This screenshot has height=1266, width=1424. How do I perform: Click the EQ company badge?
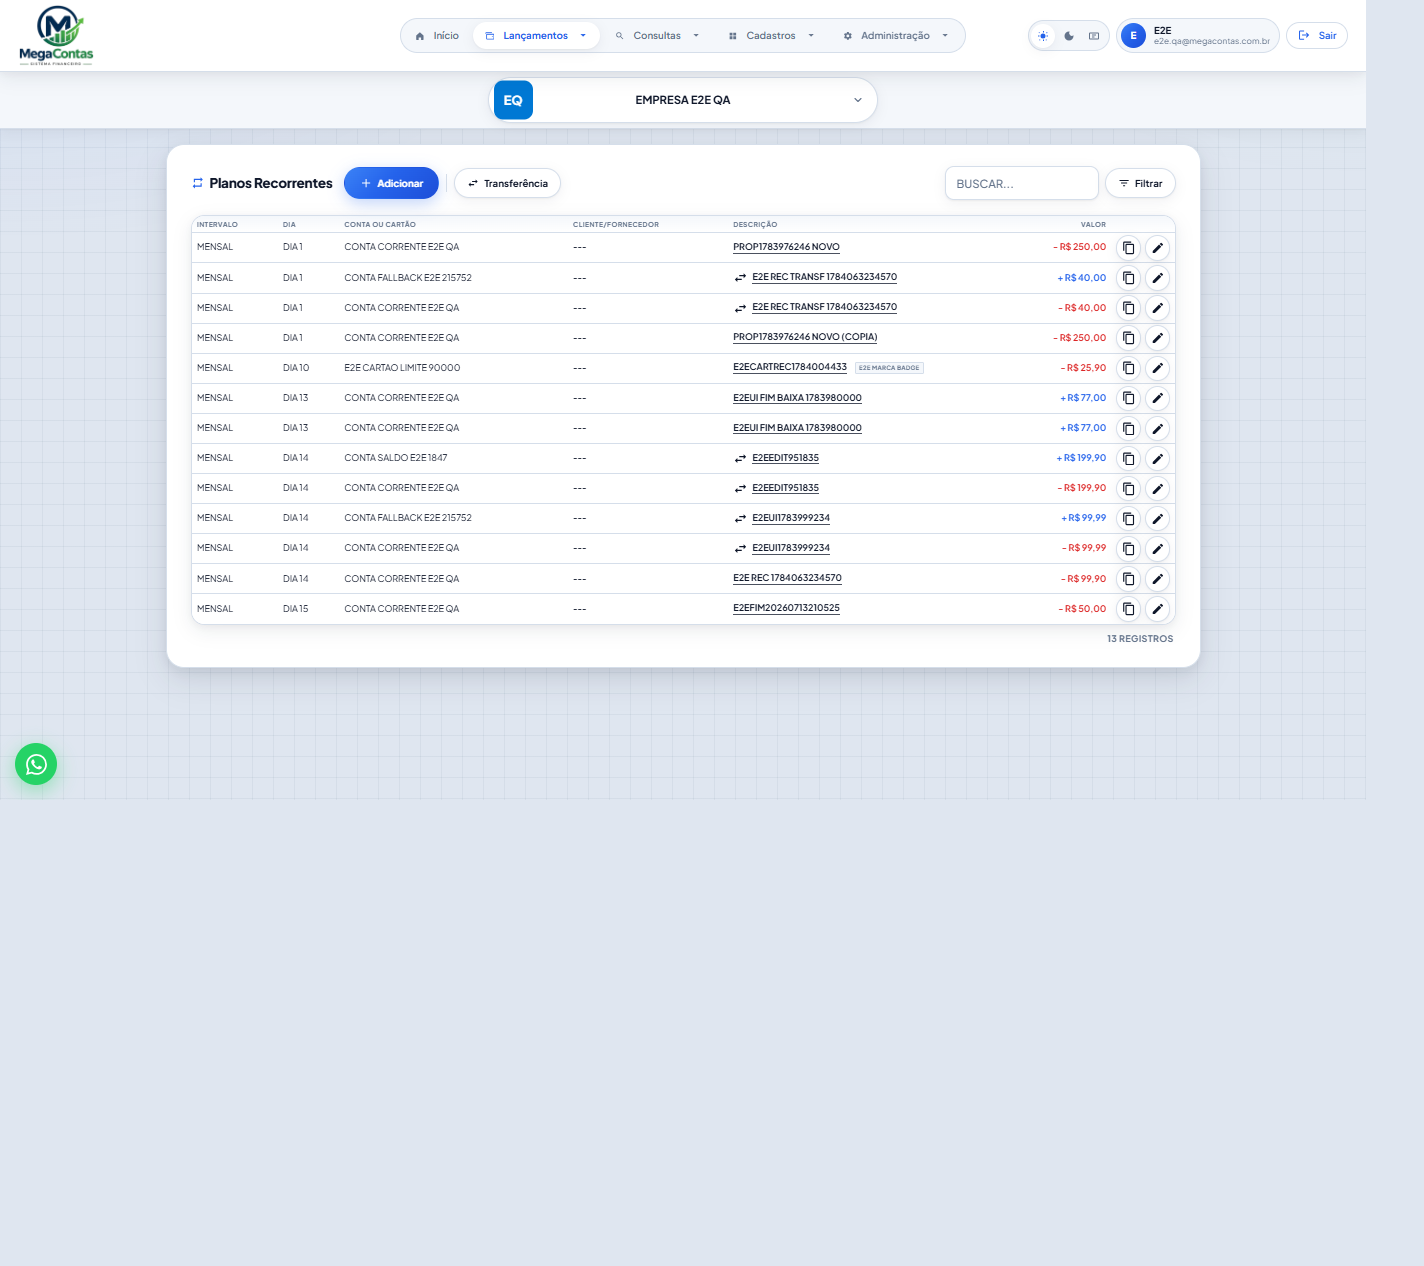(513, 100)
